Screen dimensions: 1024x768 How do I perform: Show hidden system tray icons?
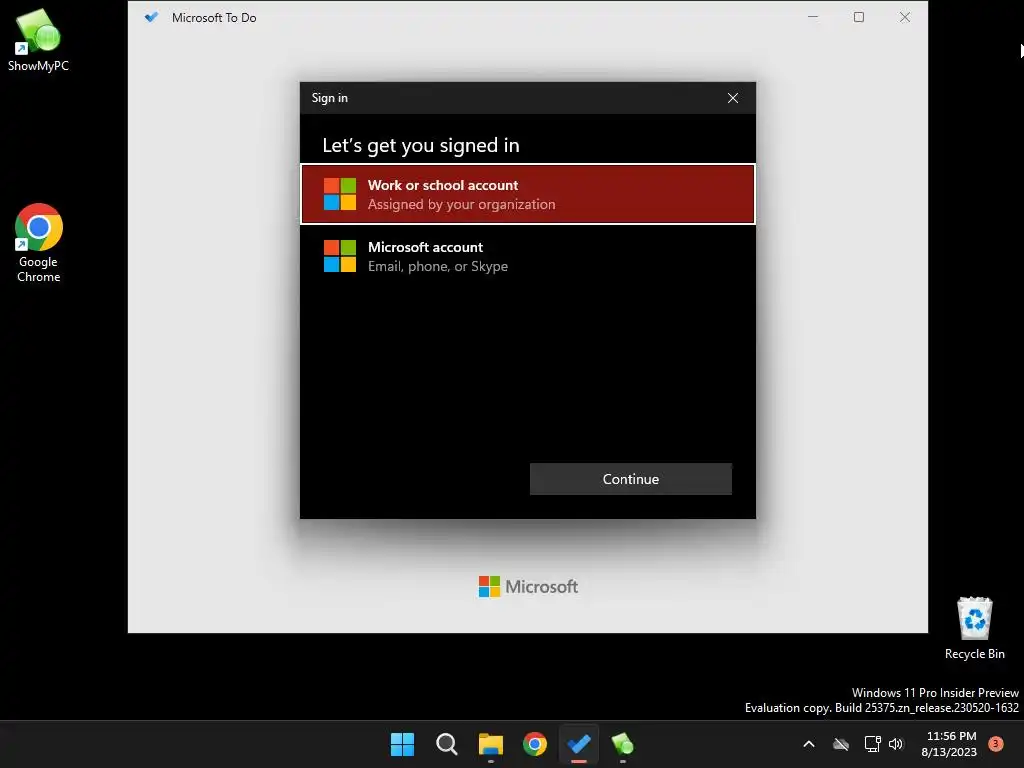pos(808,744)
